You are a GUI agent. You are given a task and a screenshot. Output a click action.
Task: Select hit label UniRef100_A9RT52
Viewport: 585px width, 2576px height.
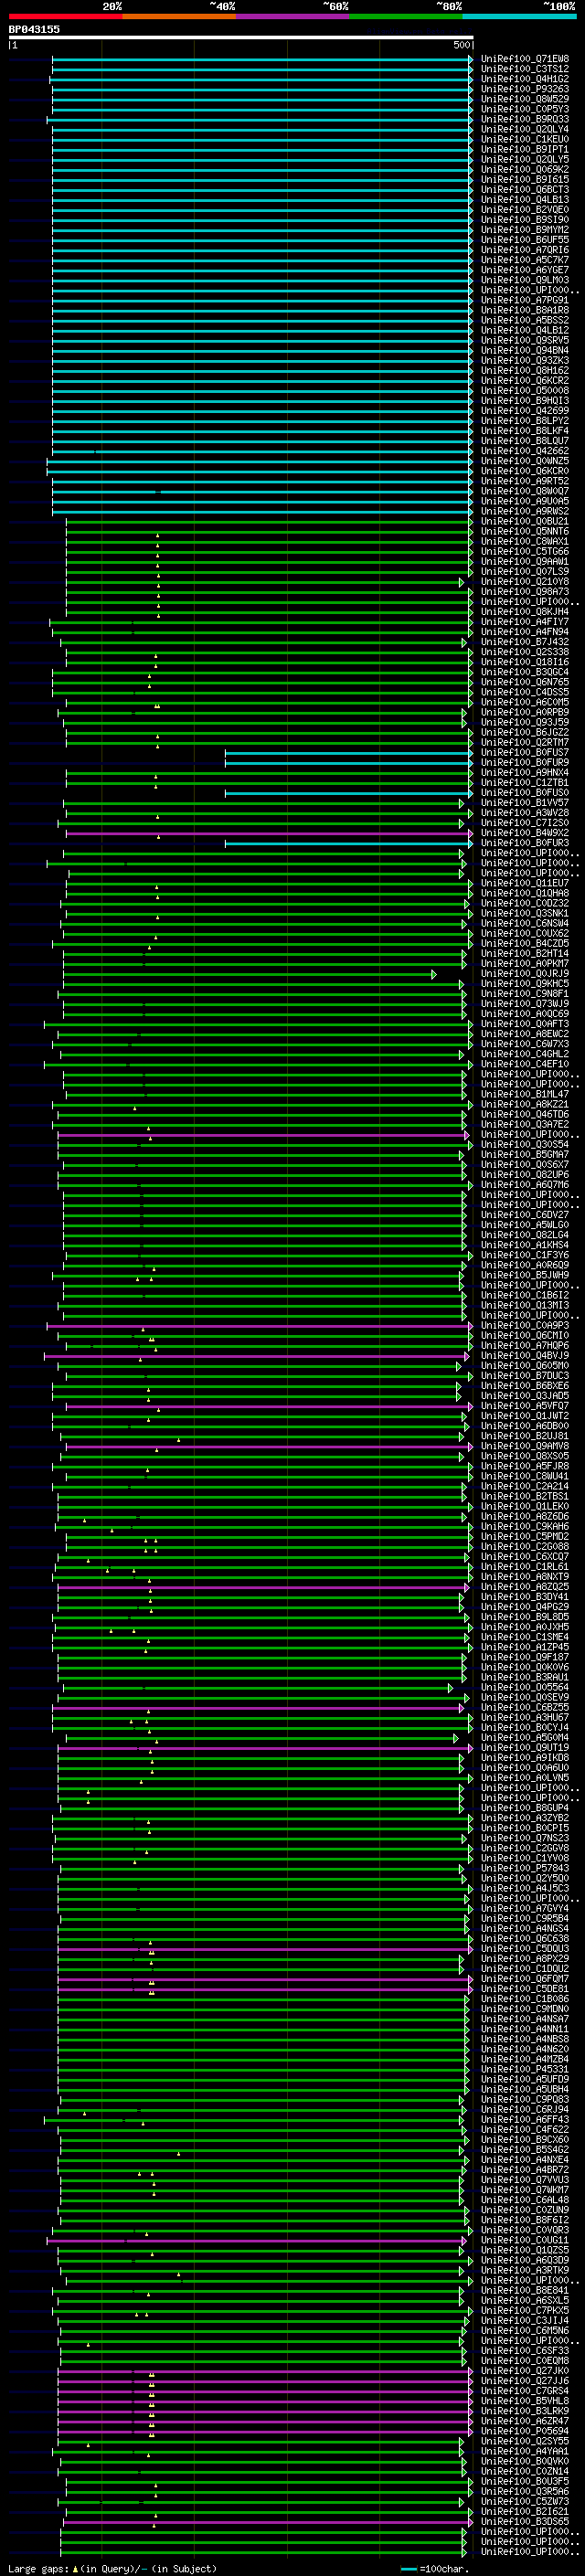point(525,481)
